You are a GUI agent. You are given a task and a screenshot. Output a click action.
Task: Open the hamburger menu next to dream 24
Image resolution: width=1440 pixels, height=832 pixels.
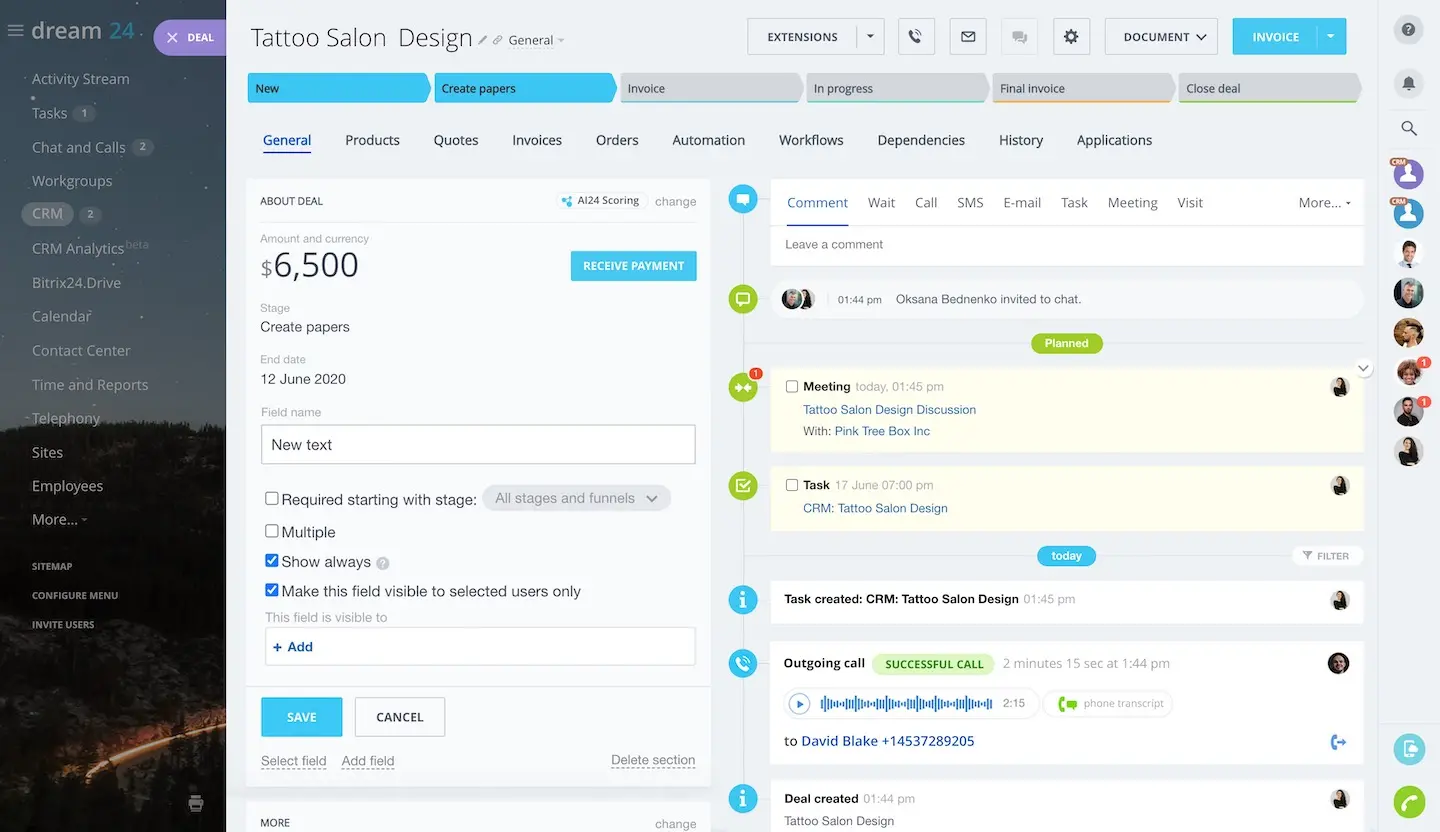15,31
